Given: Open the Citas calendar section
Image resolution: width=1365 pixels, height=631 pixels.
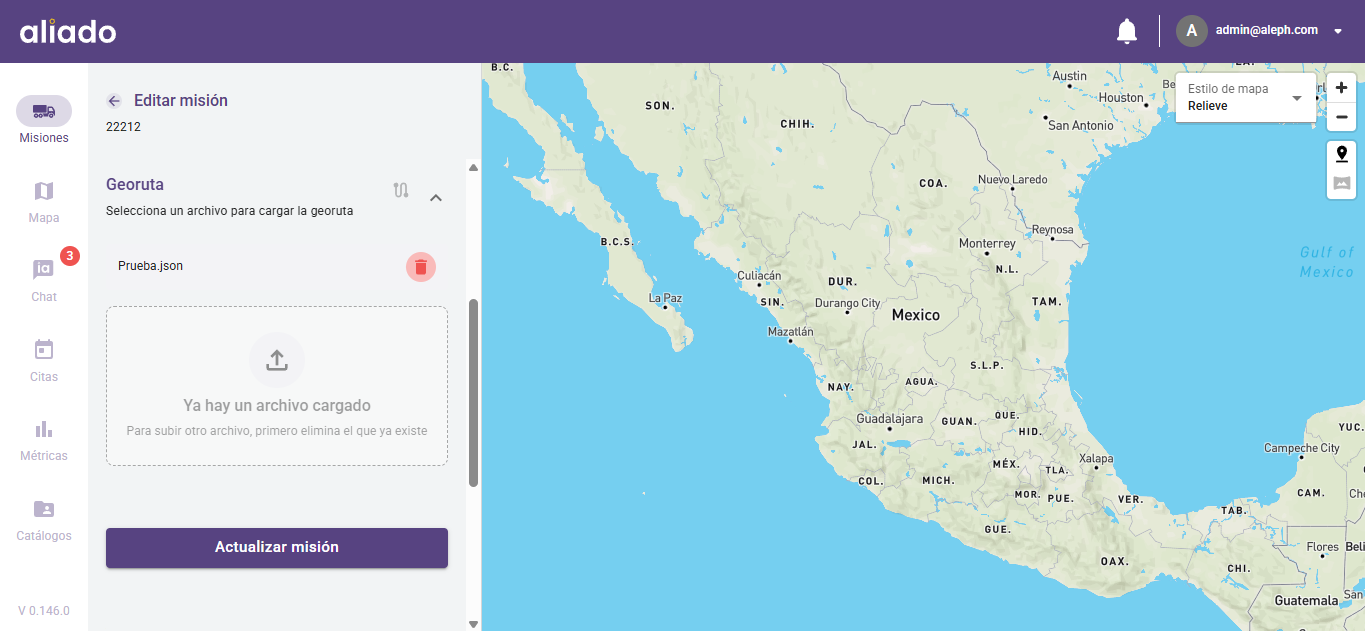Looking at the screenshot, I should pyautogui.click(x=44, y=359).
